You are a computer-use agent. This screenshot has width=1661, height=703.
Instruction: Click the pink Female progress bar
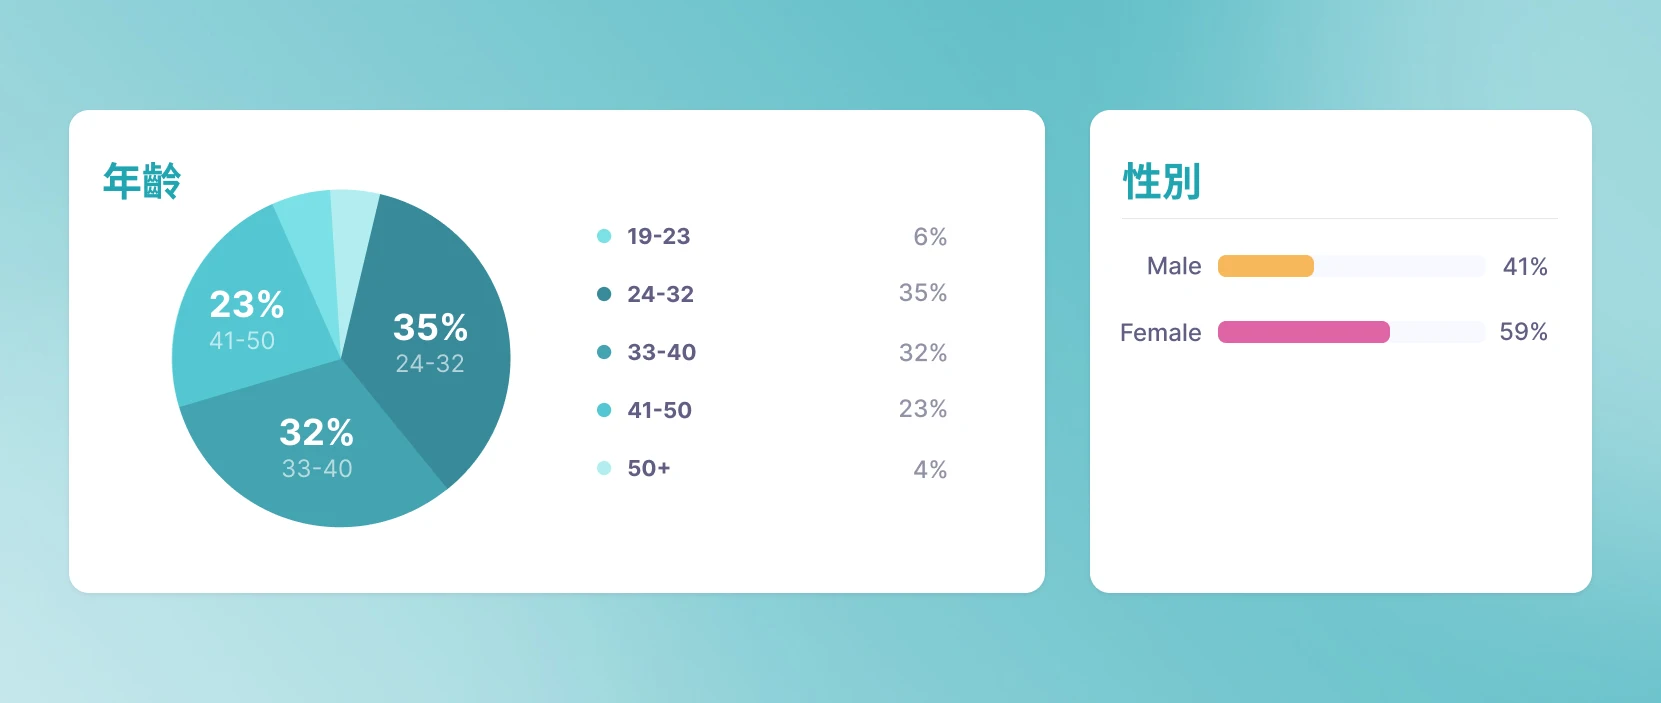tap(1303, 332)
